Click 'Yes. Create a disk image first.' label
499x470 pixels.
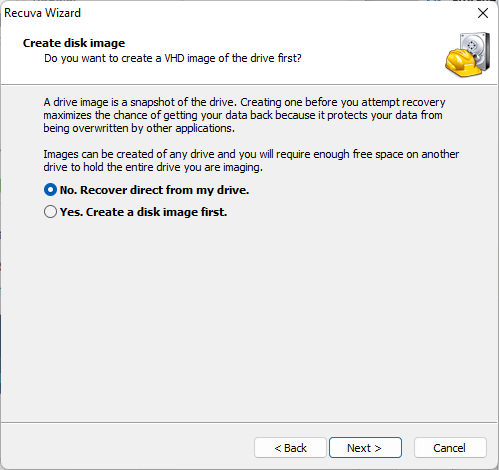143,212
